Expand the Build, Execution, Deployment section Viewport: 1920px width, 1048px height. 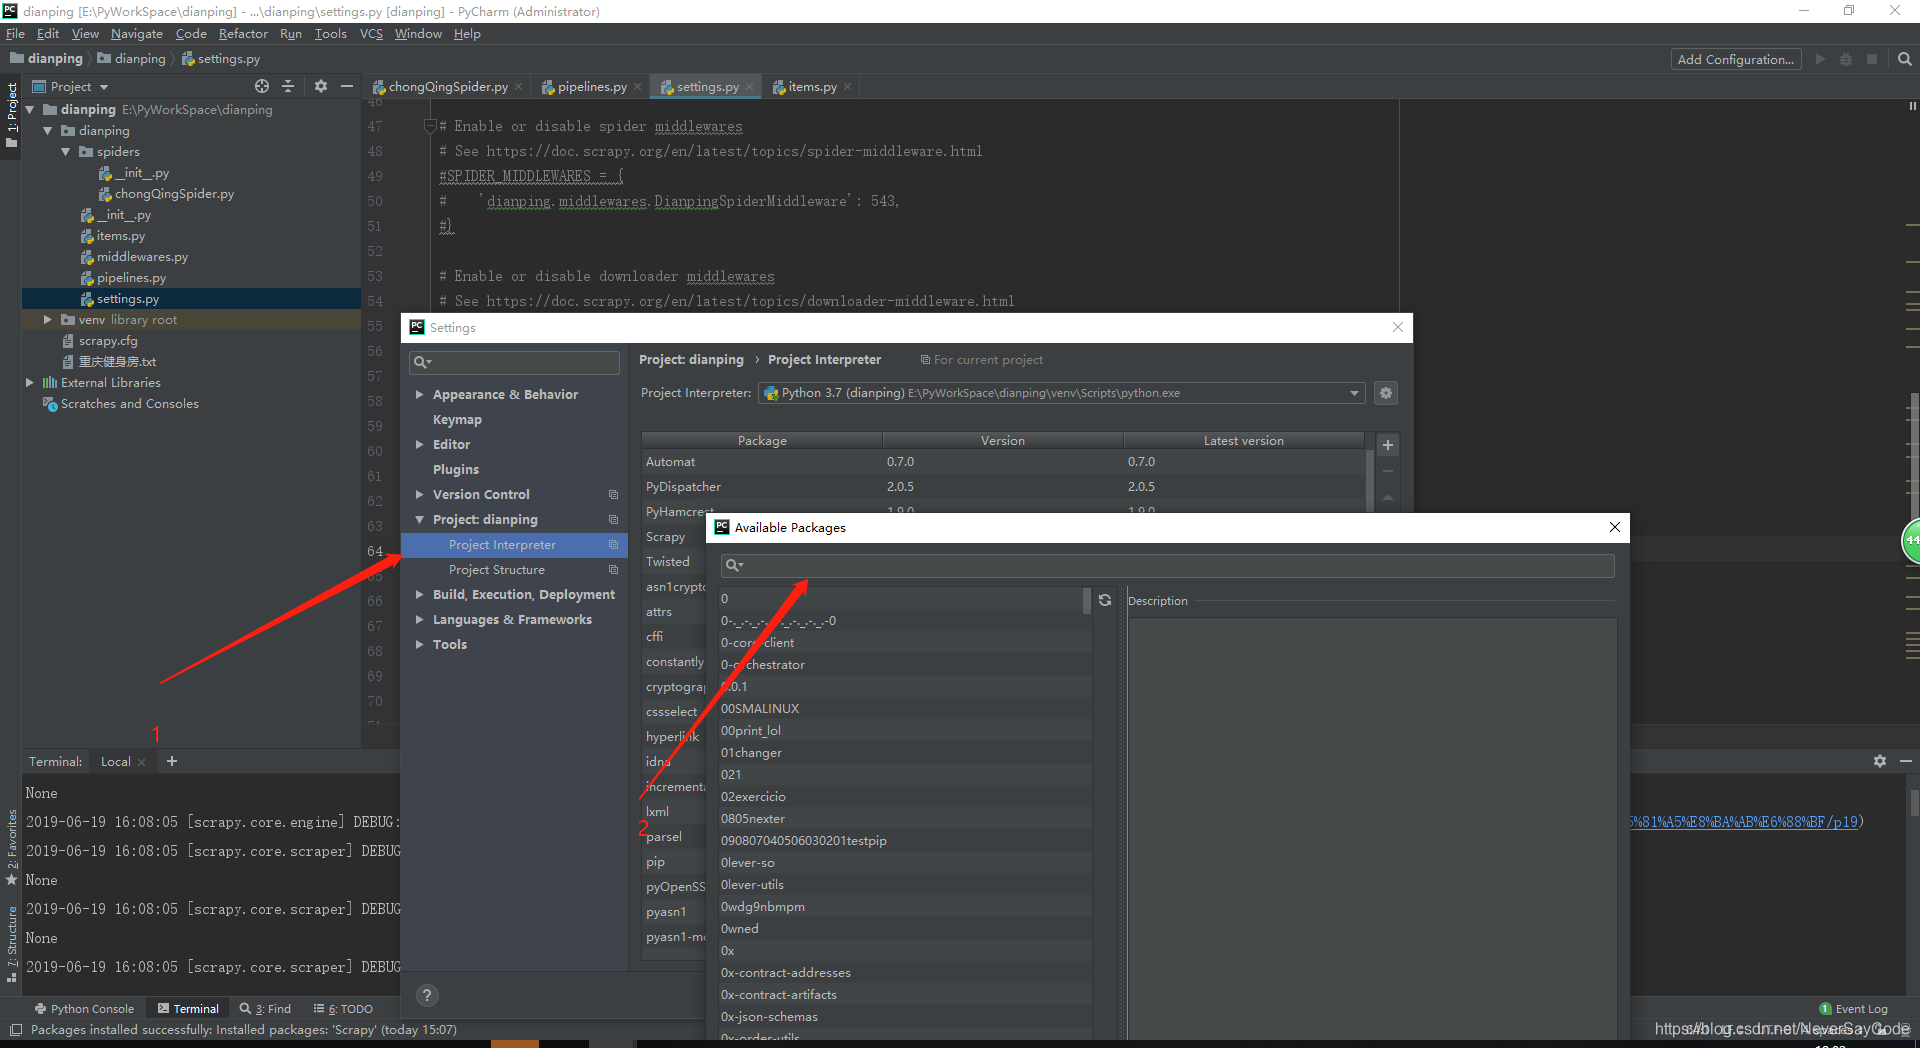point(419,595)
